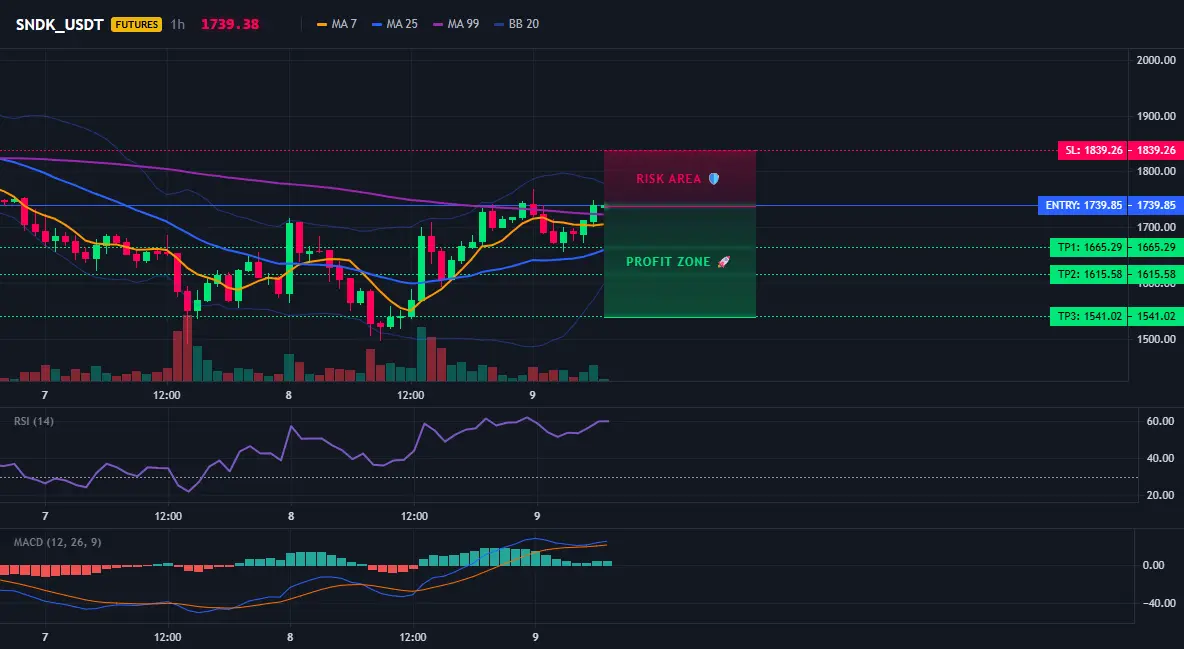1184x649 pixels.
Task: Click the 1900.00 price axis label
Action: (1156, 116)
